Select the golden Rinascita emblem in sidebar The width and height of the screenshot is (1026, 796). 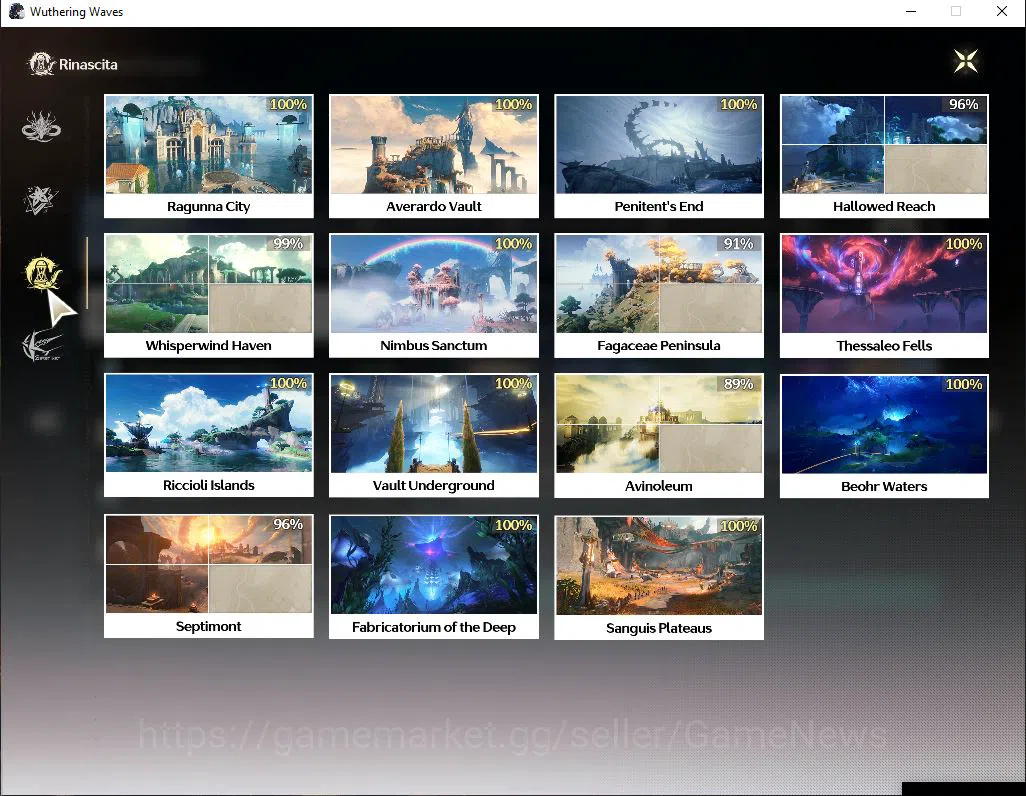(x=43, y=272)
